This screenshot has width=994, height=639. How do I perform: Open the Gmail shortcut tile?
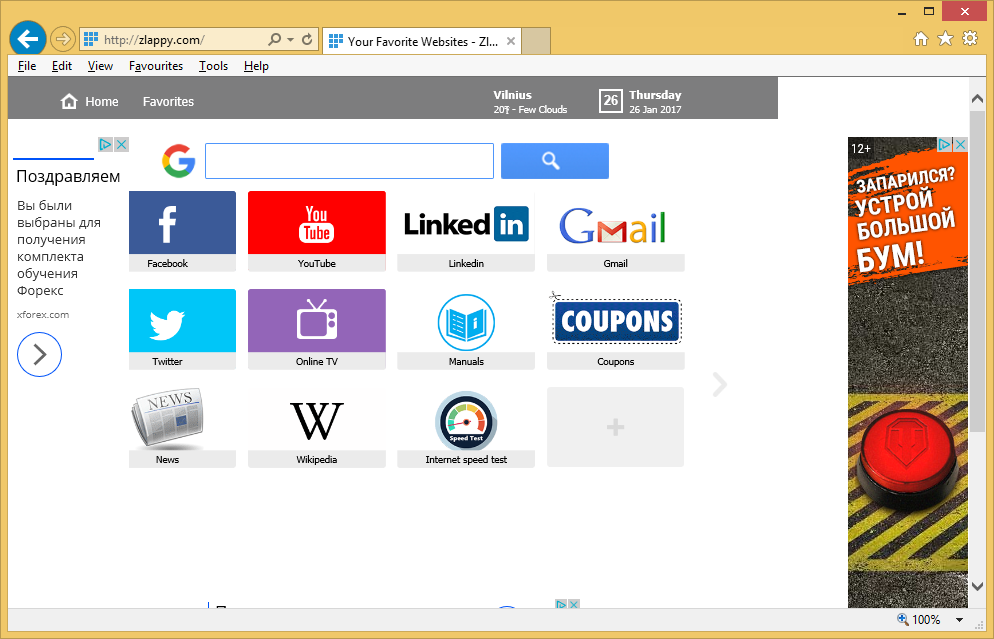point(615,226)
